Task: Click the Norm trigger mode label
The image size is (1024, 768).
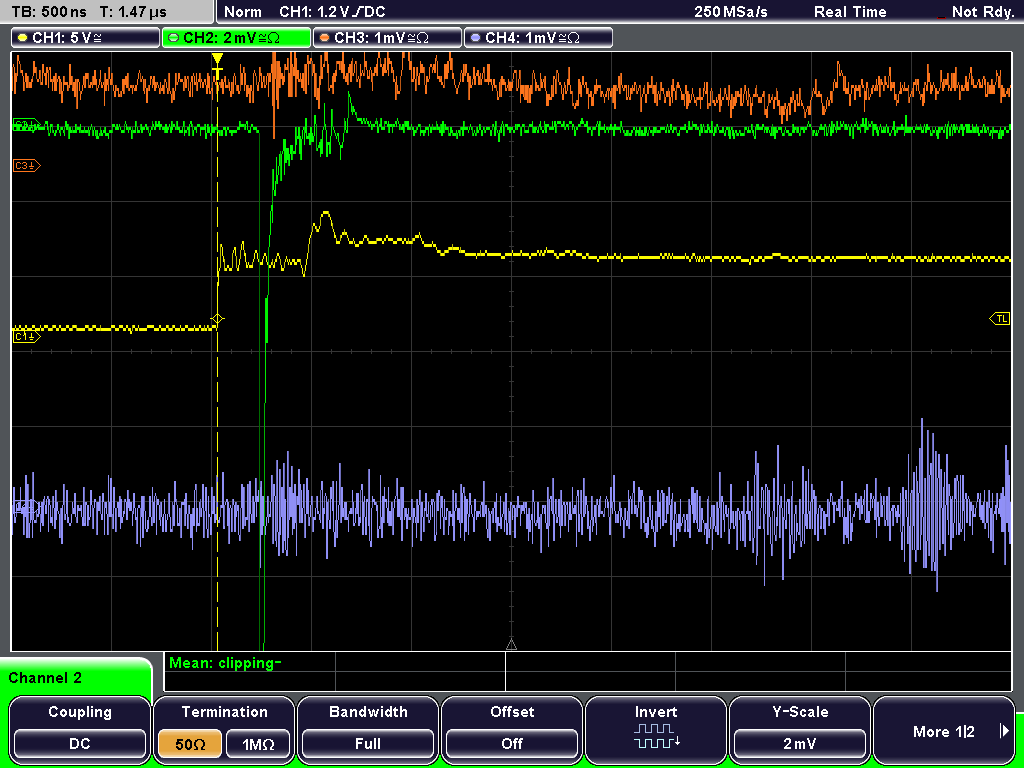Action: (242, 12)
